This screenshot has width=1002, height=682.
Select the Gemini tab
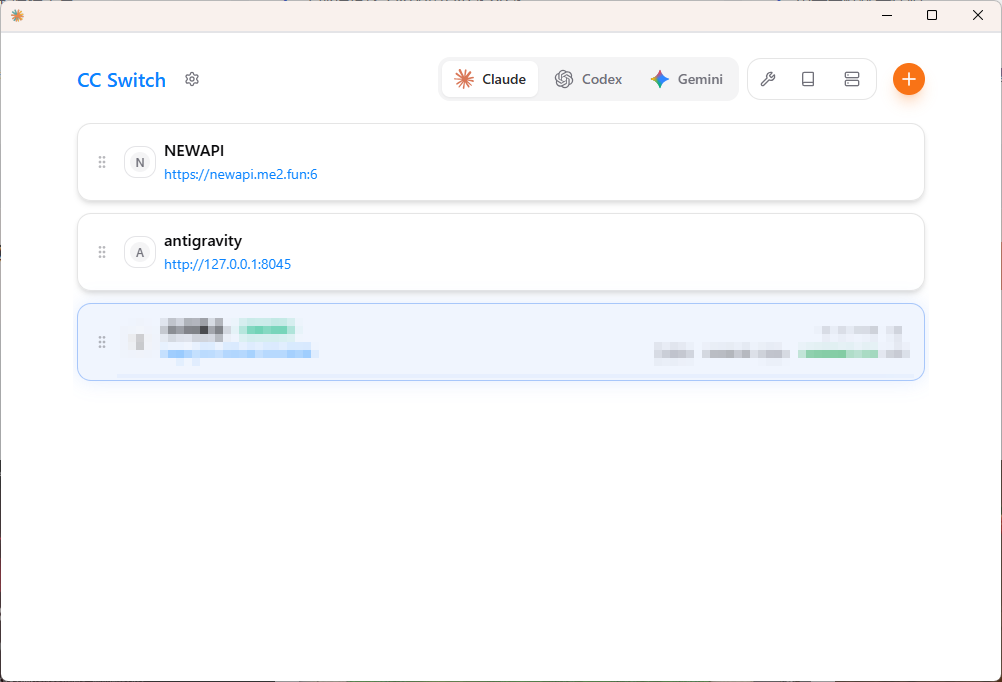click(686, 79)
